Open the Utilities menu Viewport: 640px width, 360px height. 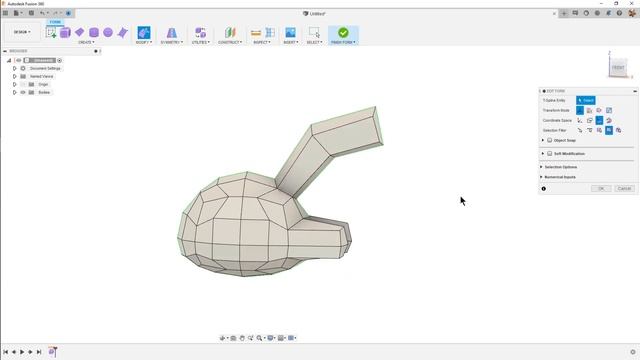[x=200, y=42]
